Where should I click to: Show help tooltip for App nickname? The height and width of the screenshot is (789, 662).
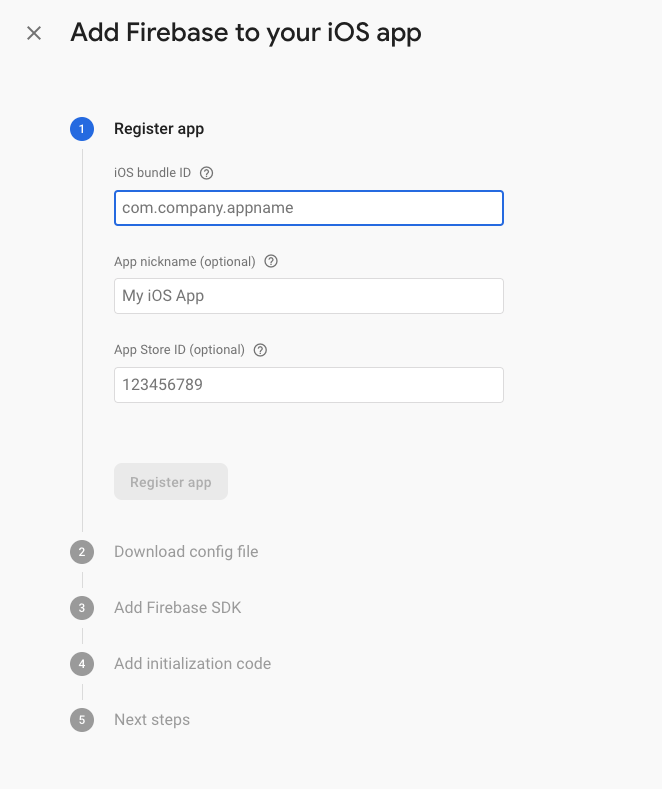(271, 262)
